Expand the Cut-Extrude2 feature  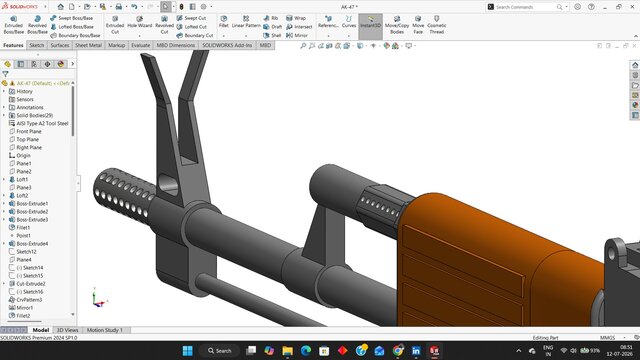point(4,284)
